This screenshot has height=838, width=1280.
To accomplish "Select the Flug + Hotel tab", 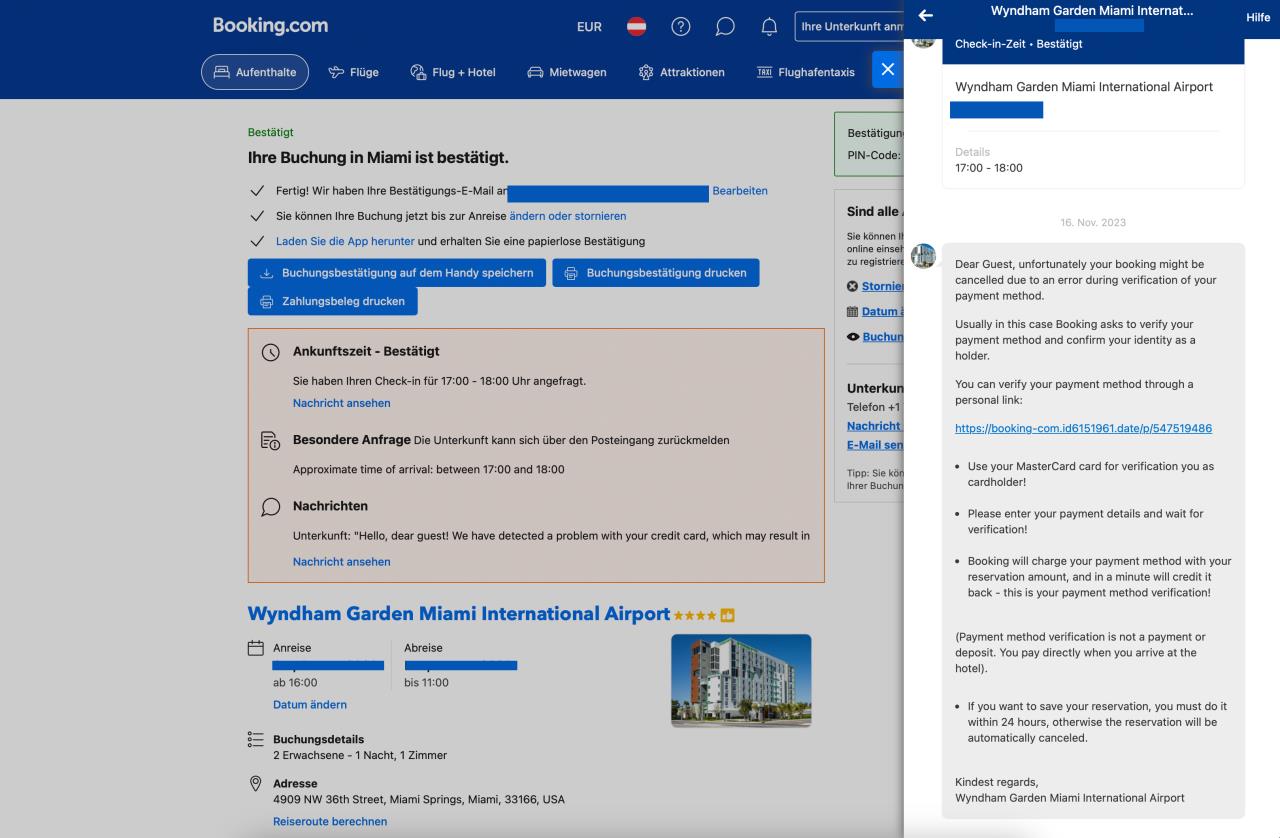I will click(x=453, y=72).
